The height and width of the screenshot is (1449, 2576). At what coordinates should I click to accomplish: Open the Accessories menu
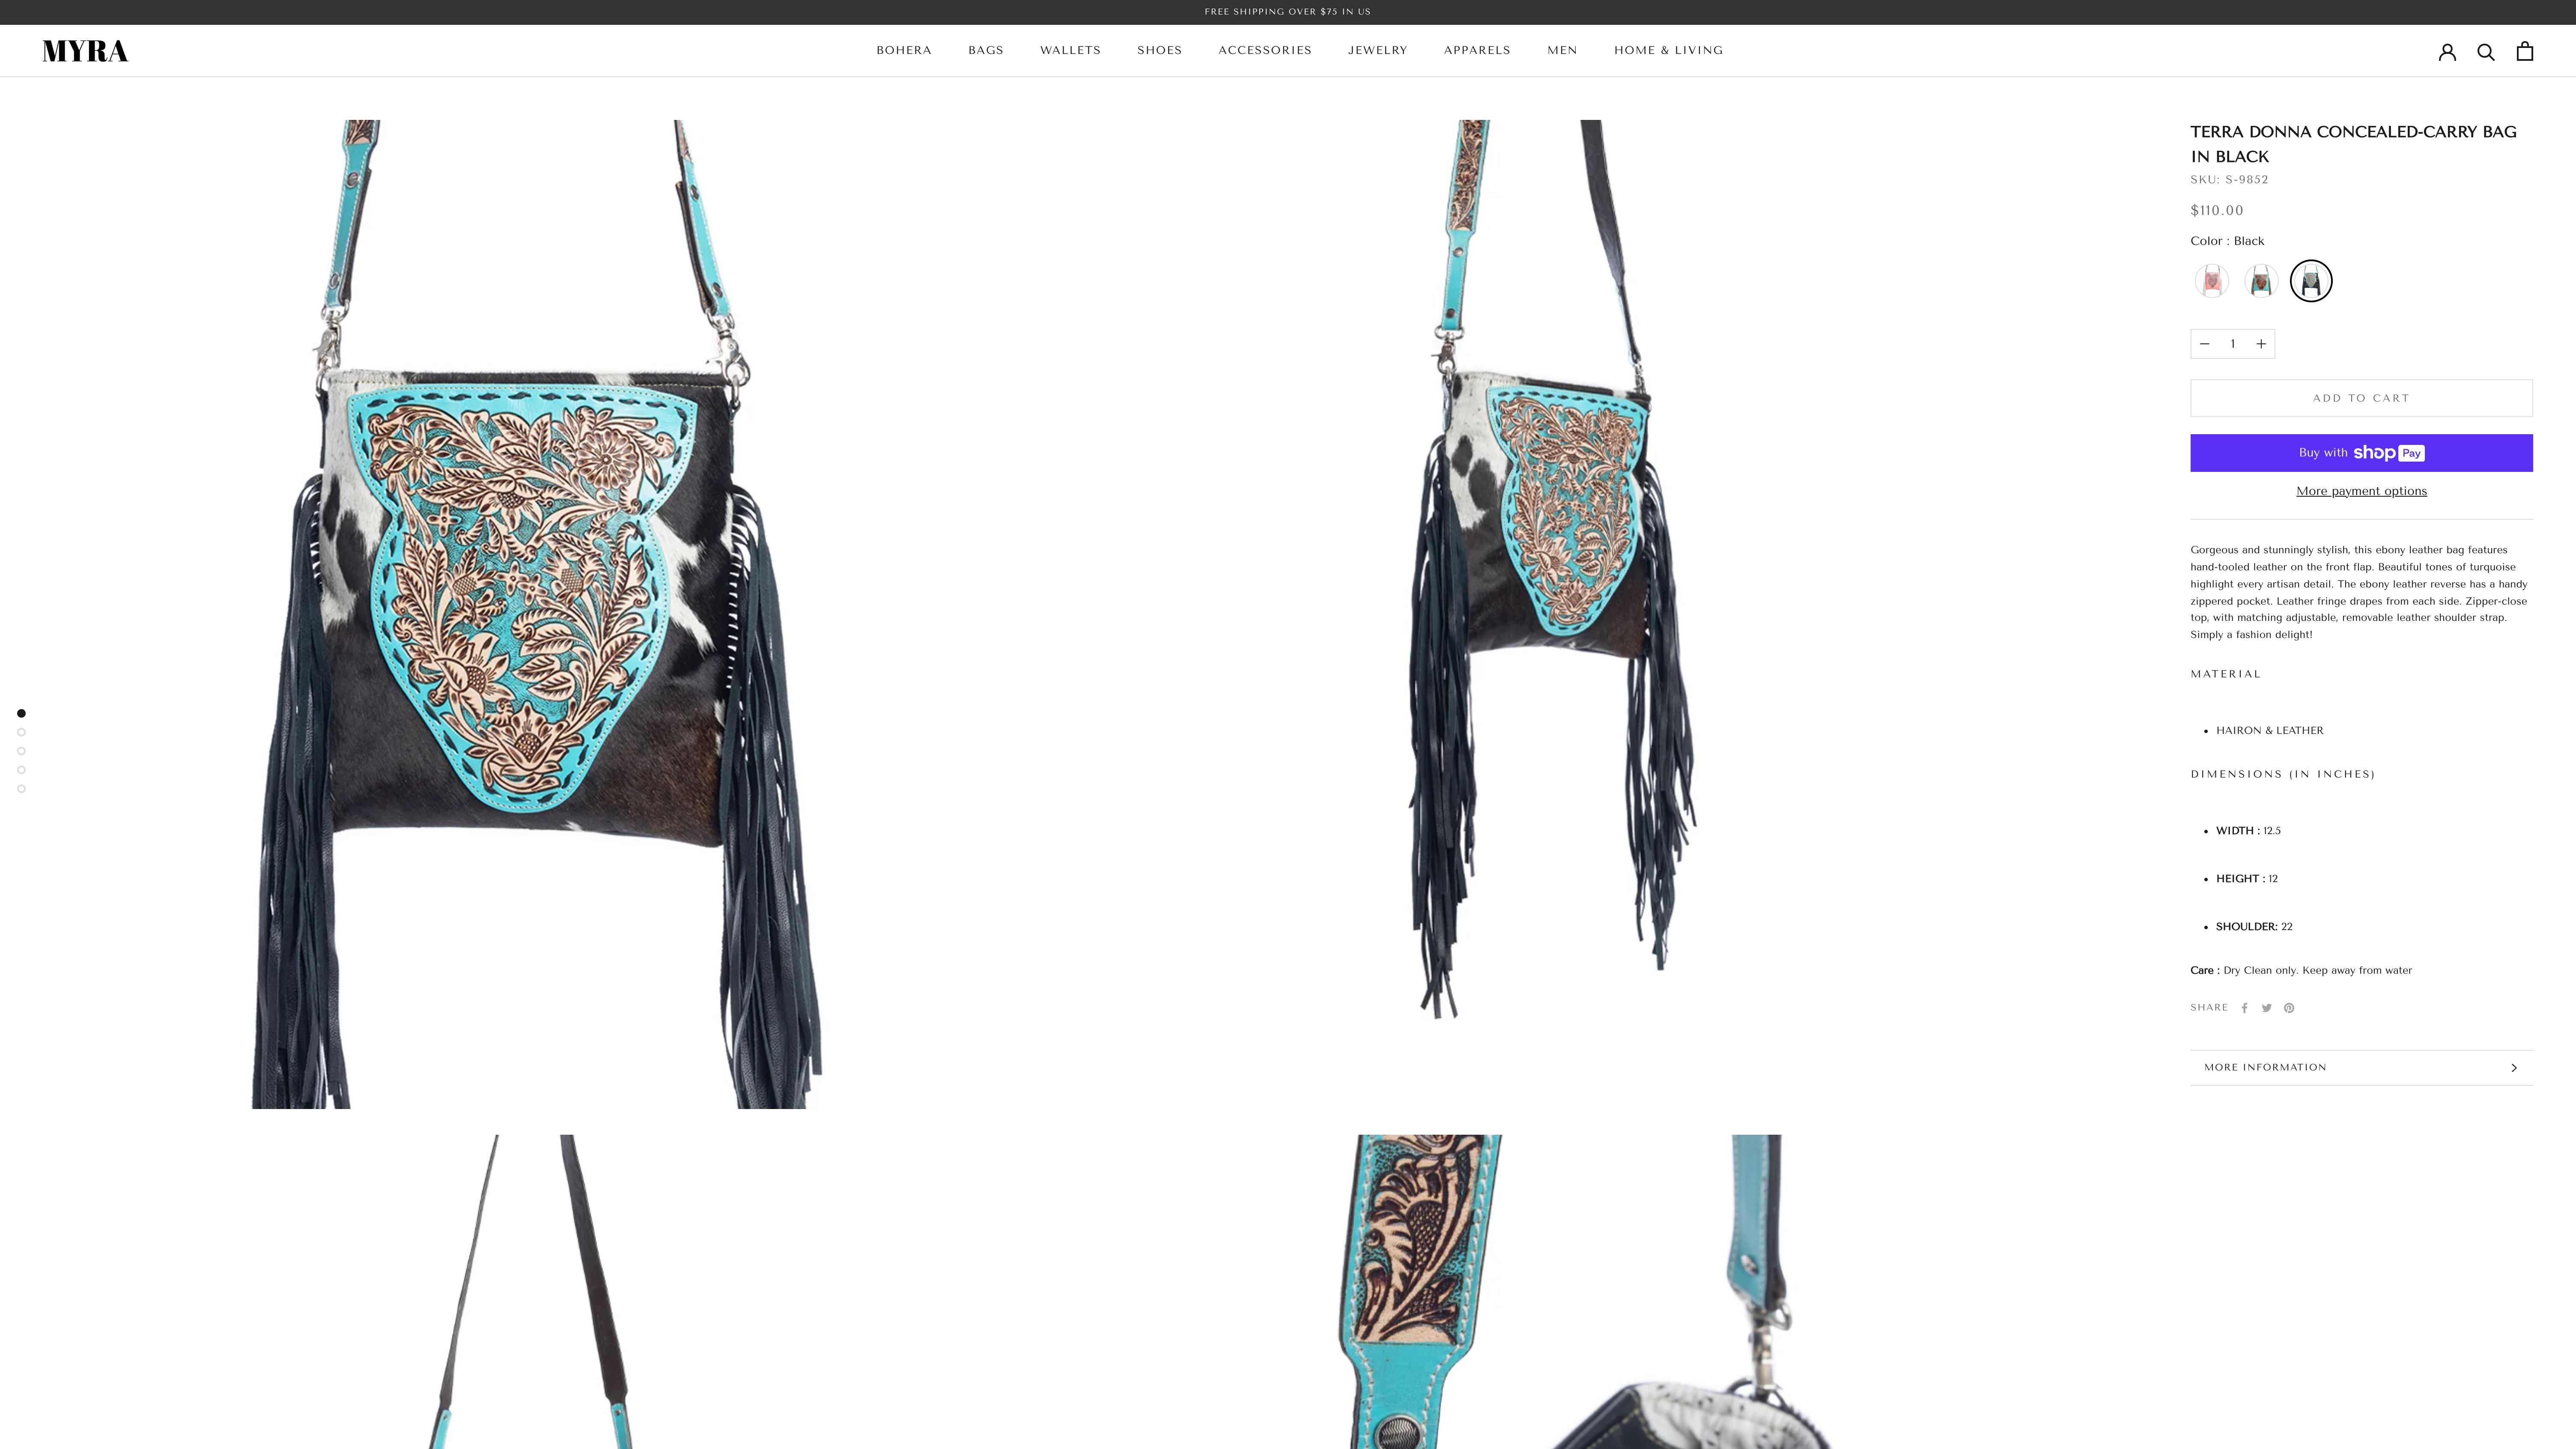coord(1265,50)
